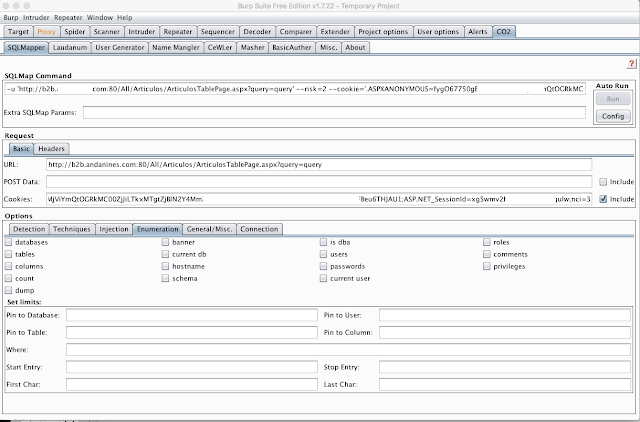Open the User Generator sub-tab
This screenshot has width=640, height=422.
(120, 47)
